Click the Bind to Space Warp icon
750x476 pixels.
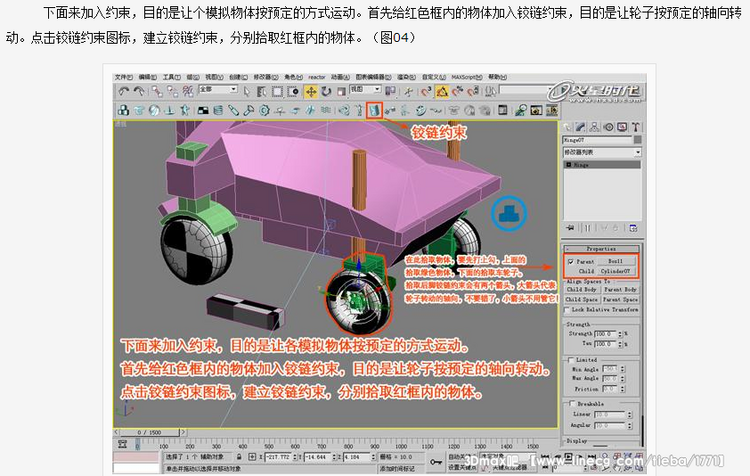tap(188, 91)
